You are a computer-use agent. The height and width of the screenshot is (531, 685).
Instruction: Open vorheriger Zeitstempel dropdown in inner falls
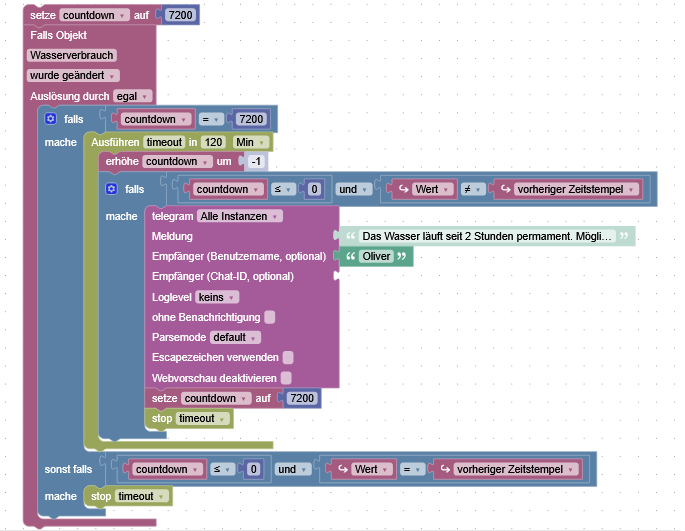(x=576, y=189)
